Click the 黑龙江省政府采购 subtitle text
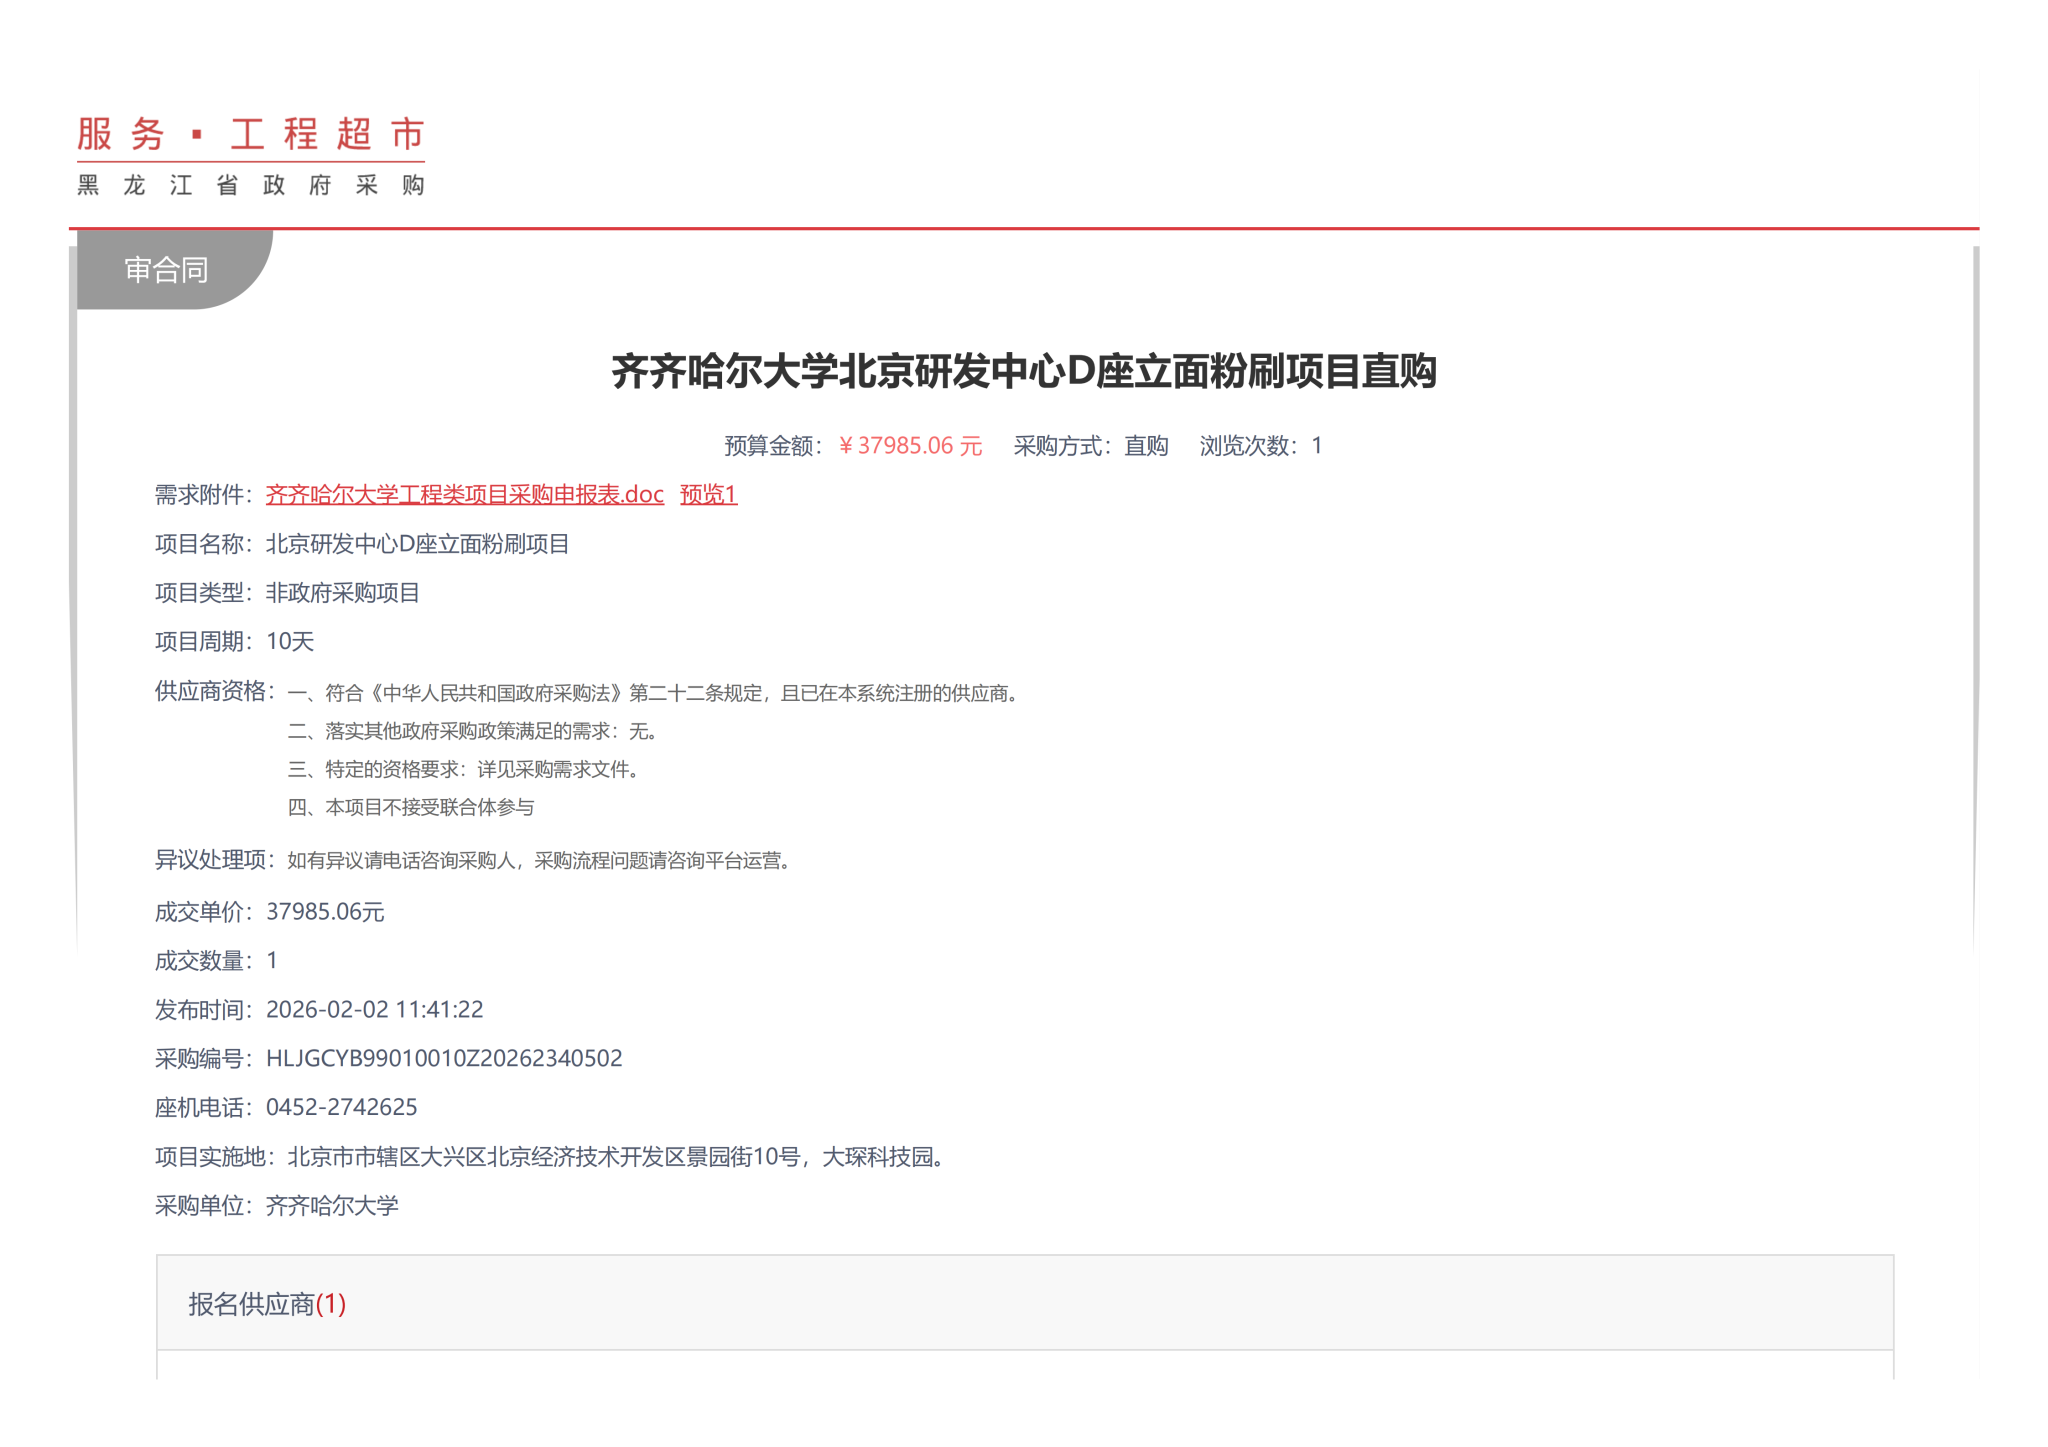2048x1447 pixels. 250,186
